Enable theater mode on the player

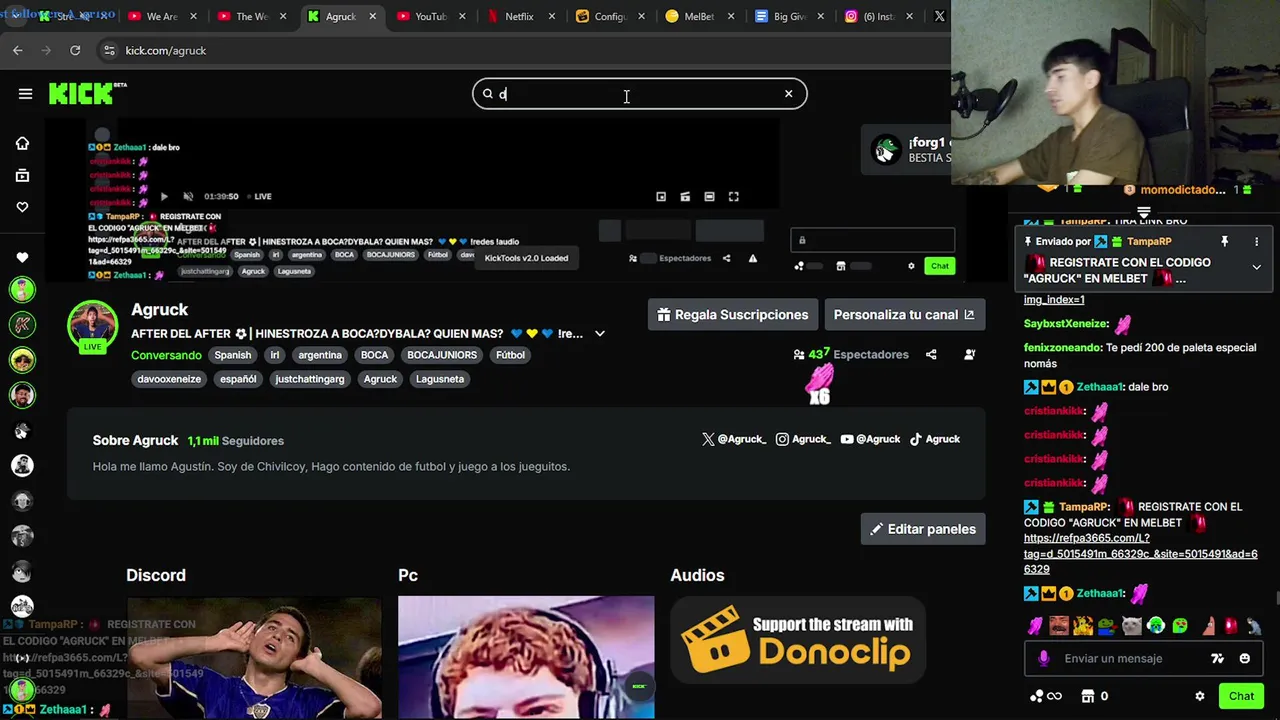(709, 197)
